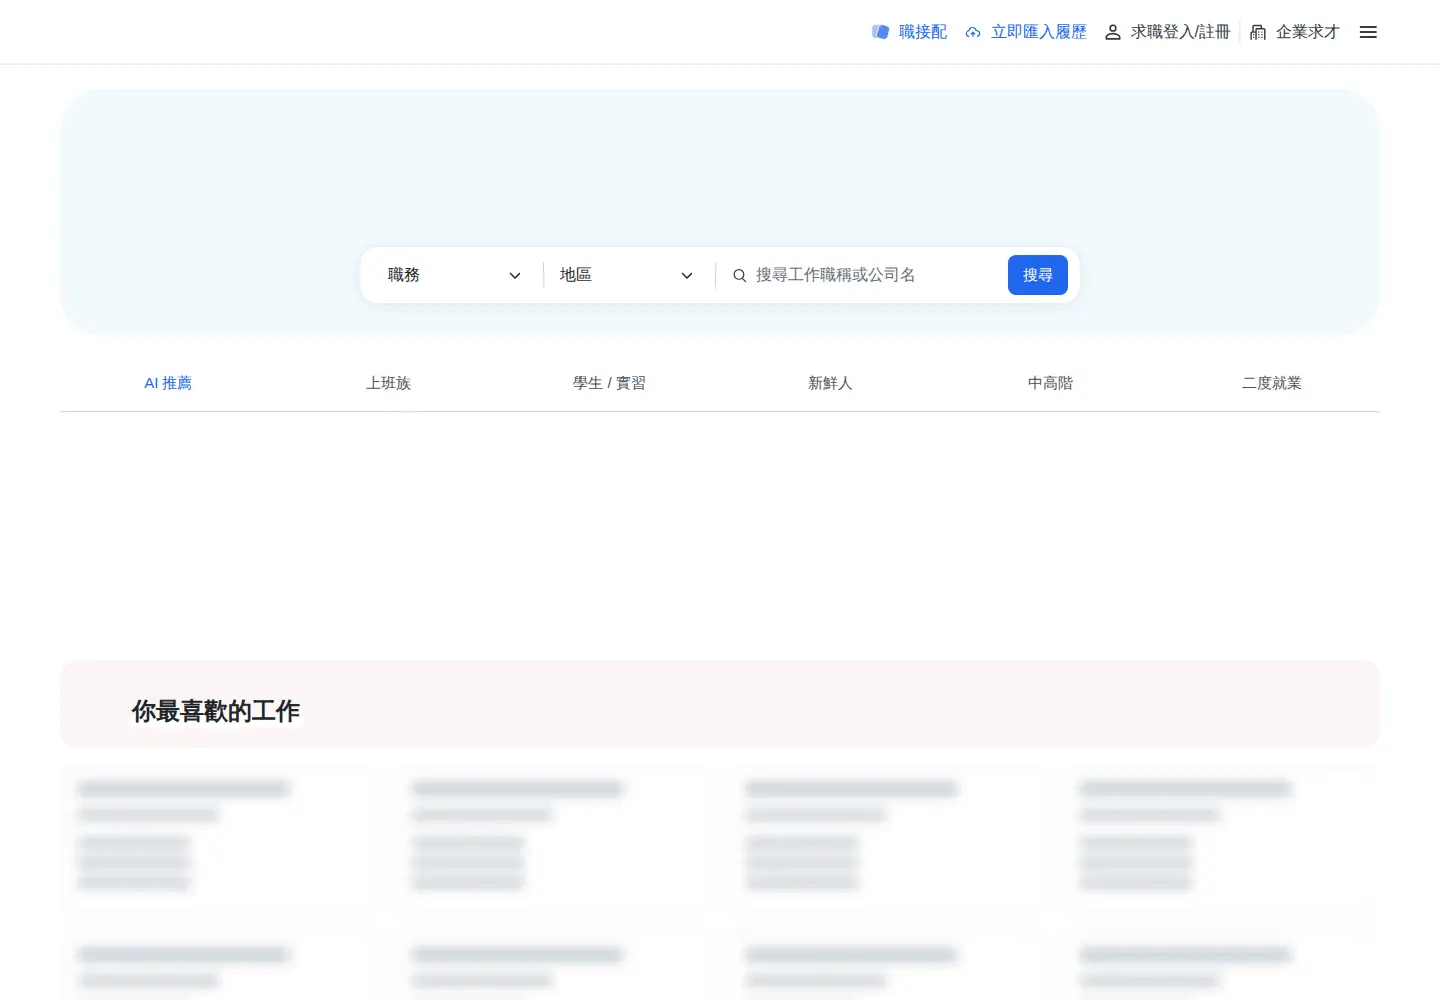Switch to the 中高階 tab
This screenshot has width=1440, height=1000.
click(x=1050, y=383)
